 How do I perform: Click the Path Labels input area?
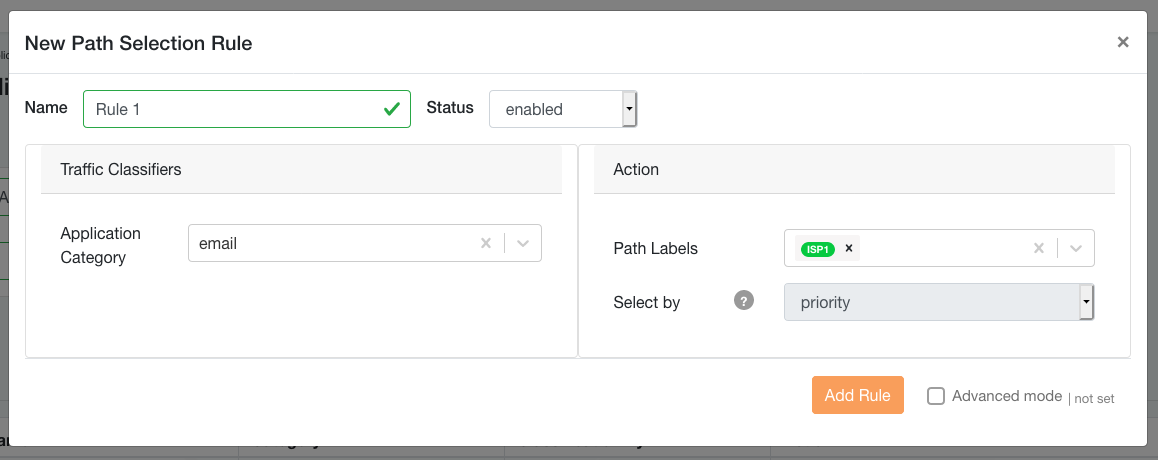pos(940,249)
